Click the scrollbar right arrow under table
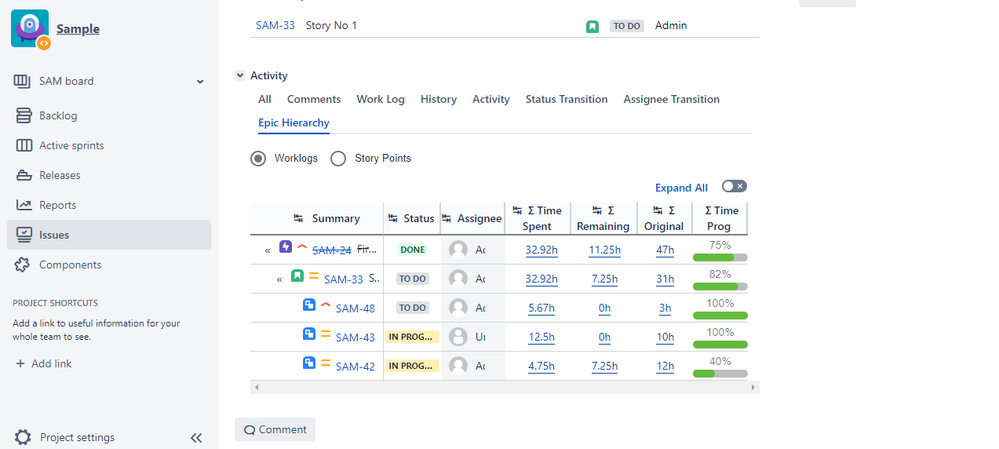 click(x=753, y=387)
